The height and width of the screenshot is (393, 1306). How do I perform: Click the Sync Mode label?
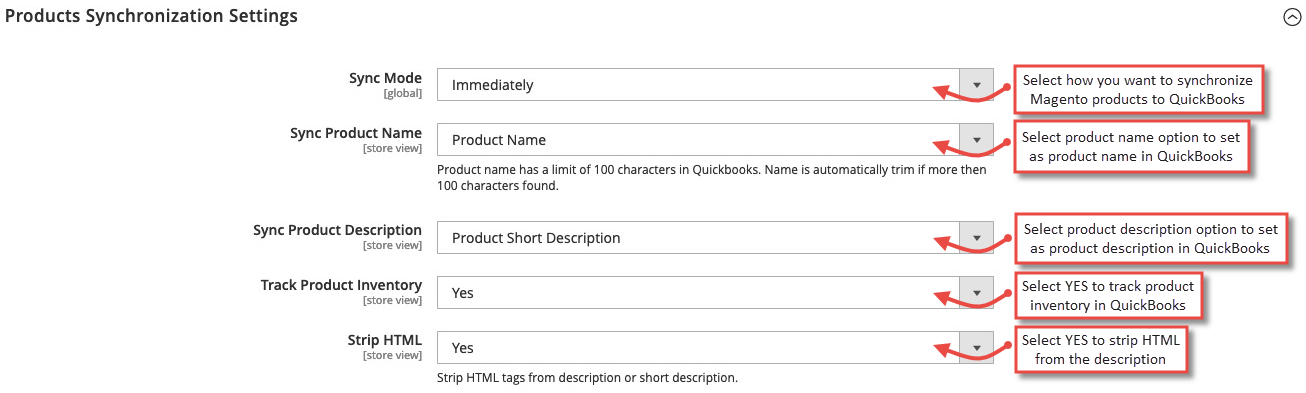tap(385, 78)
